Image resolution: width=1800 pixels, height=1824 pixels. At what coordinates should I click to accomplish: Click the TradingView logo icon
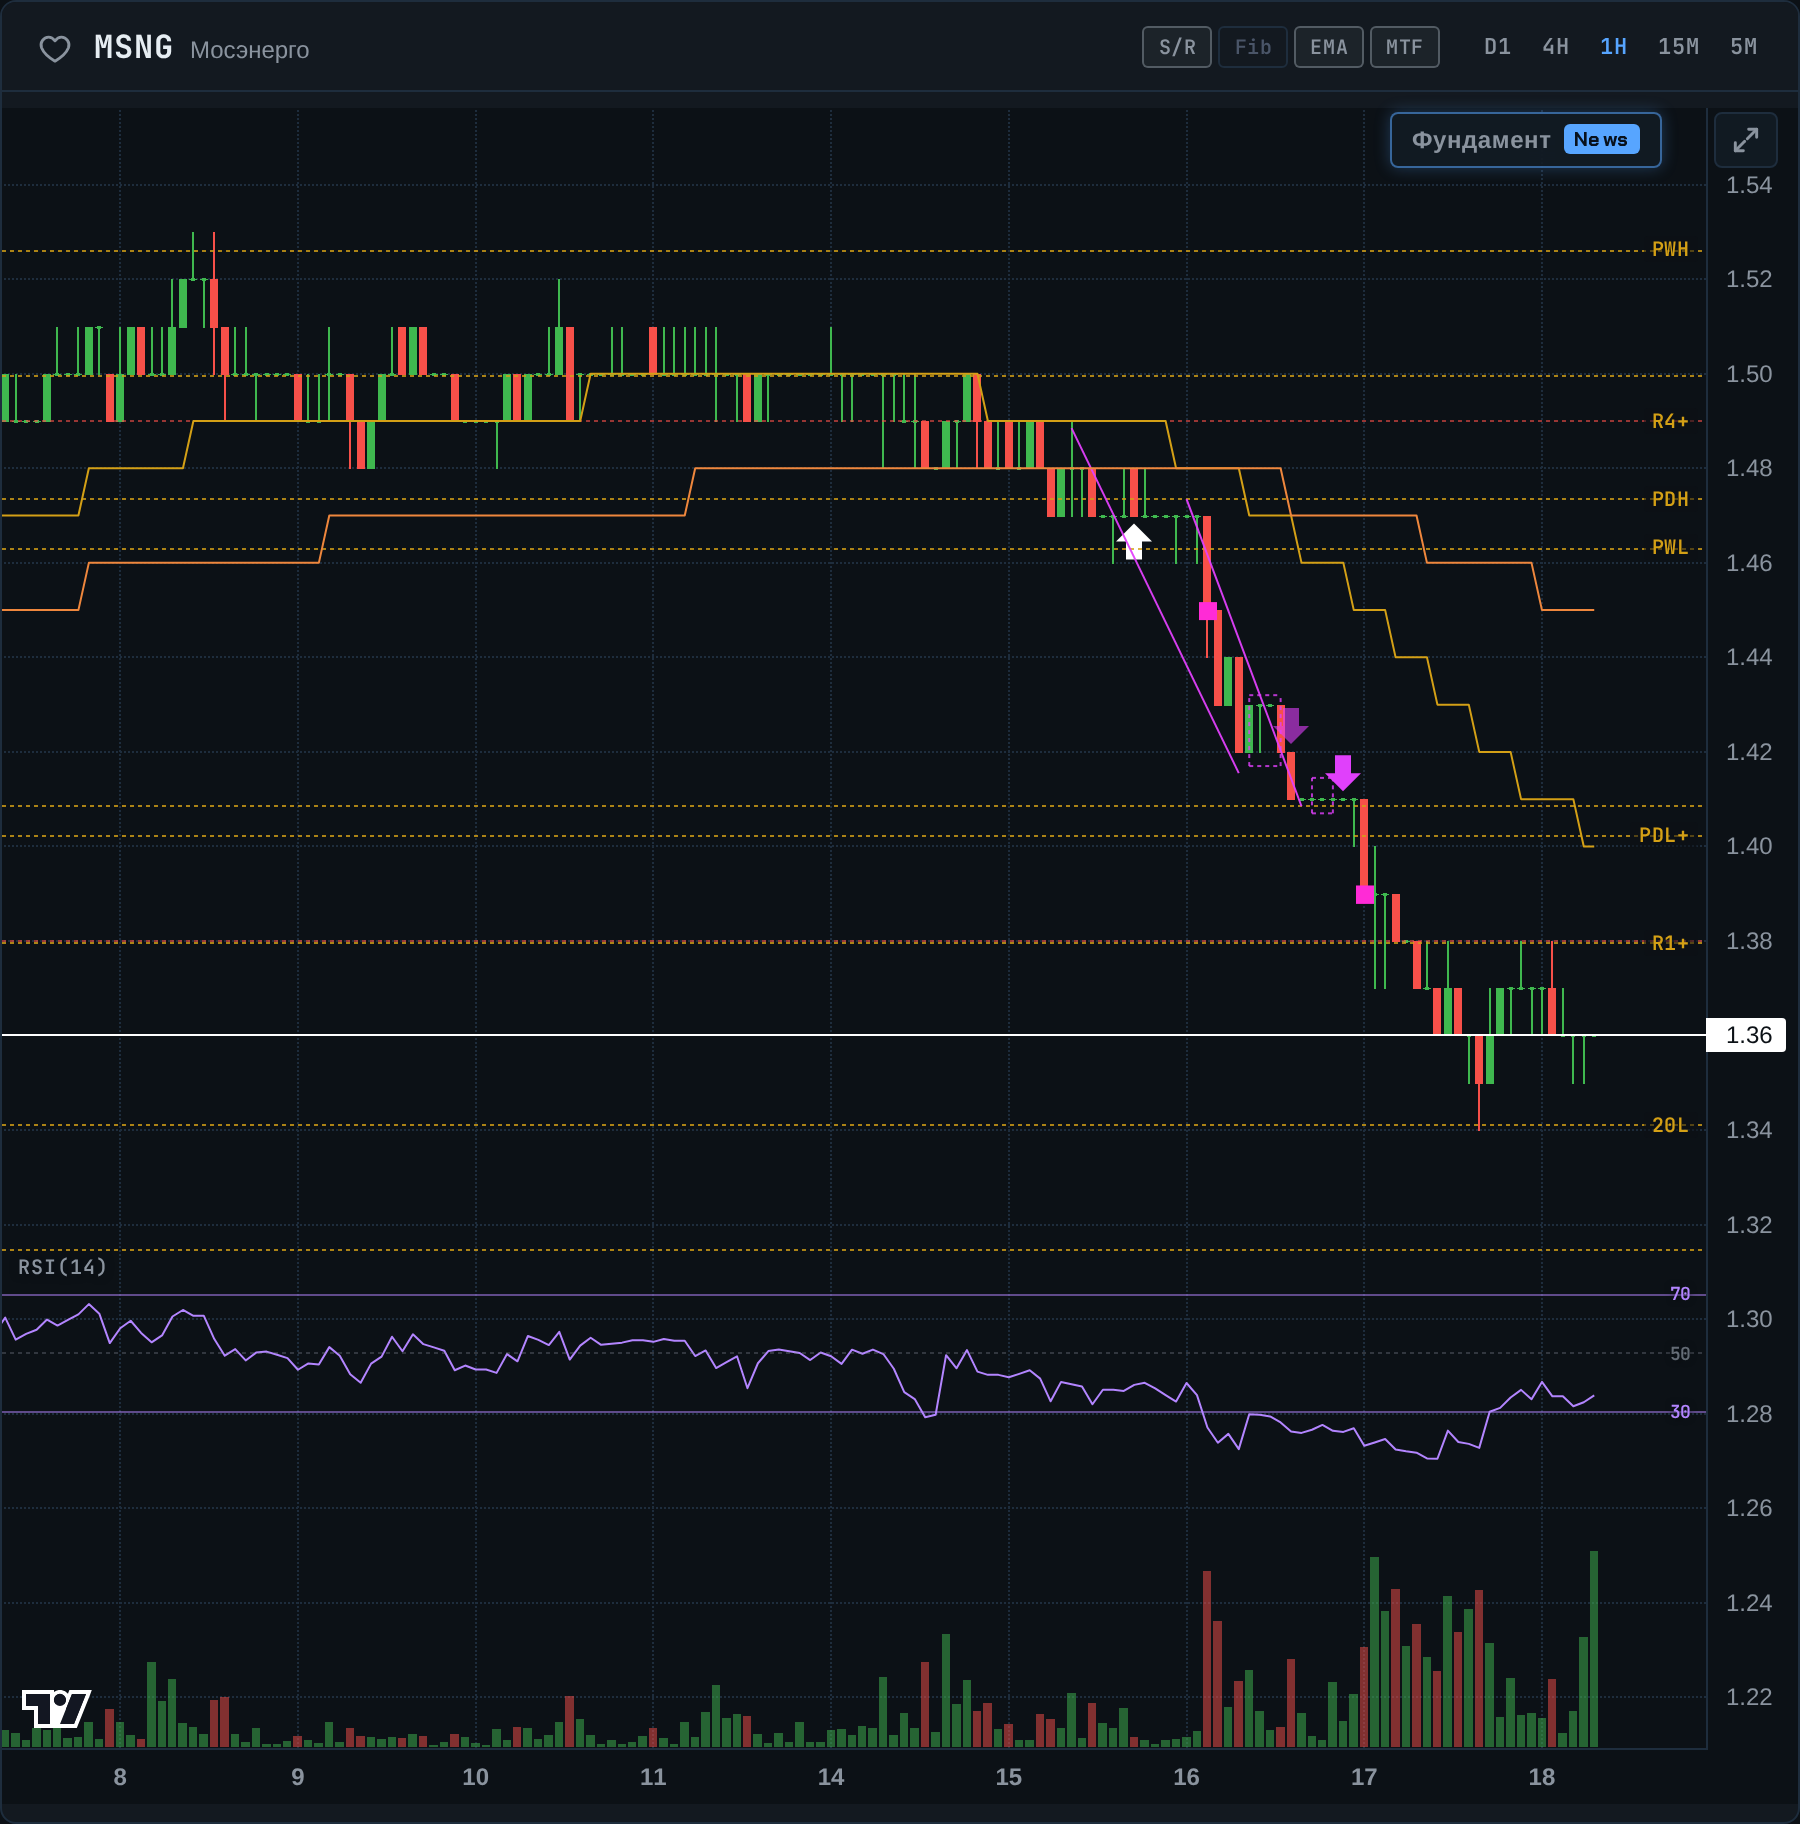pyautogui.click(x=56, y=1708)
